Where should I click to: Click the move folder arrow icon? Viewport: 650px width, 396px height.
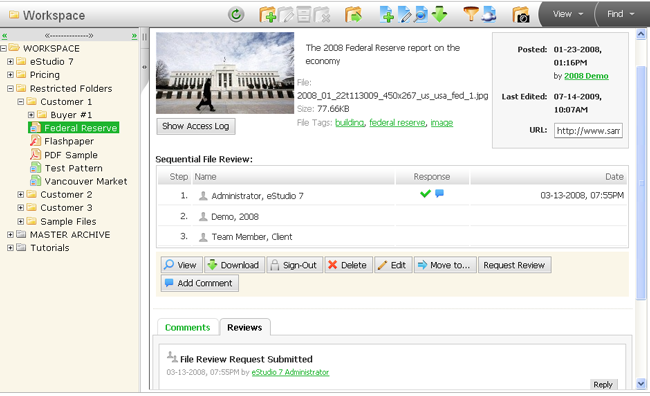pos(353,15)
